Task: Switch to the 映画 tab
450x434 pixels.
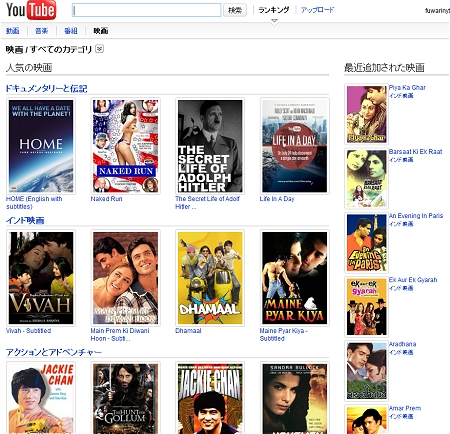Action: pos(100,31)
